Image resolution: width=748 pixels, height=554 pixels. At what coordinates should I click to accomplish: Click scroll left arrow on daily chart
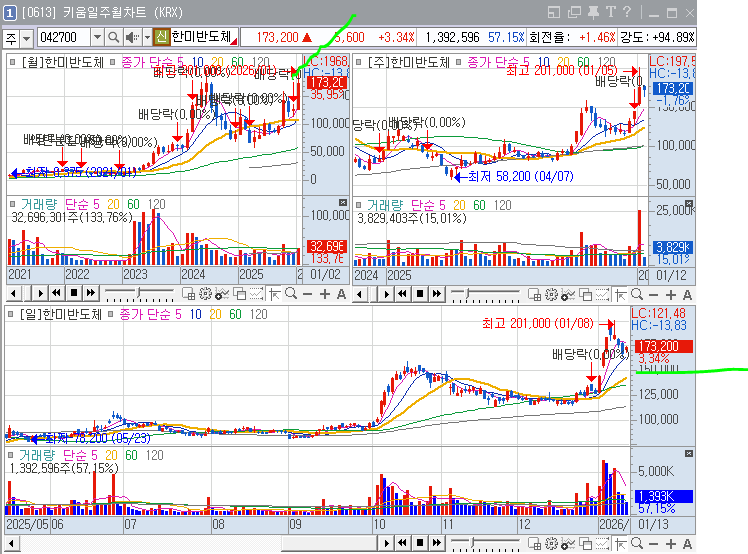click(11, 543)
